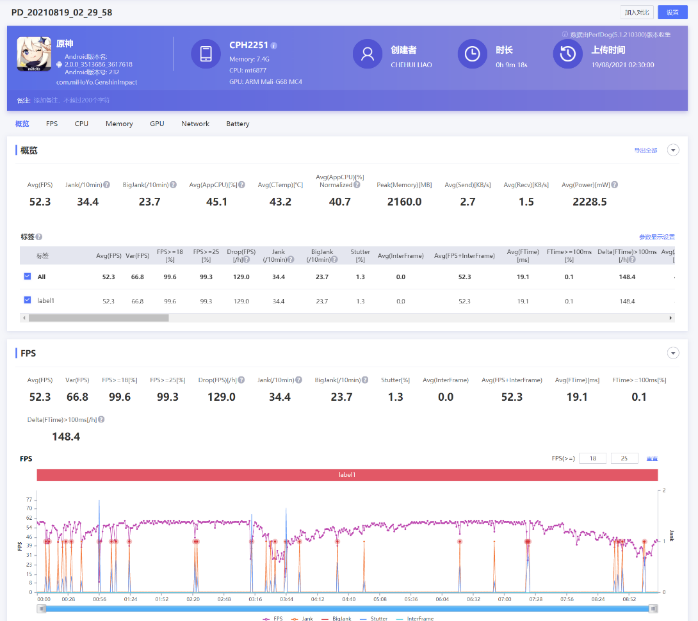Click the chart icon beside FPS threshold inputs

[652, 458]
